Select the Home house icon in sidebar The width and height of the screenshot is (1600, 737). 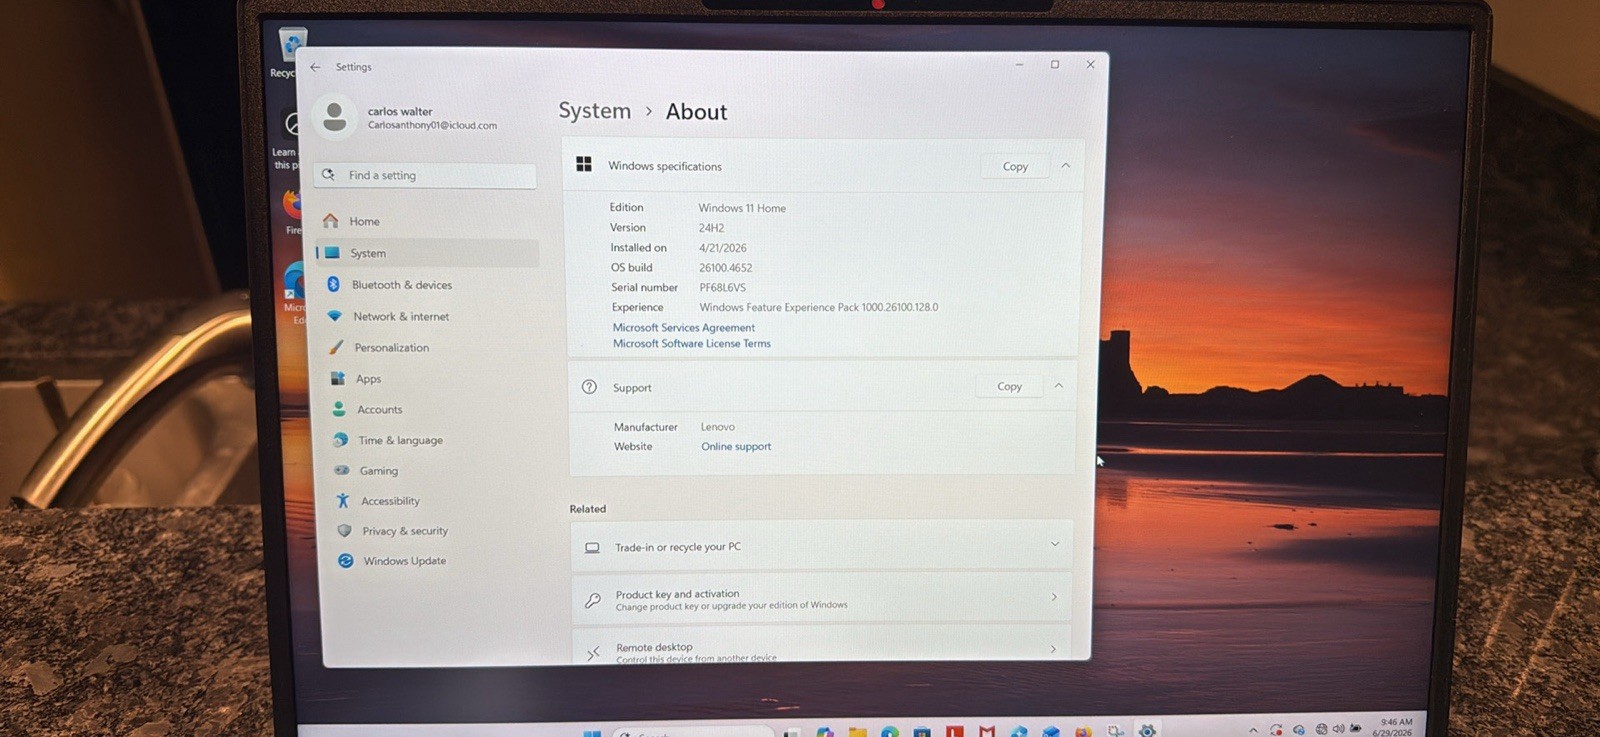(331, 221)
